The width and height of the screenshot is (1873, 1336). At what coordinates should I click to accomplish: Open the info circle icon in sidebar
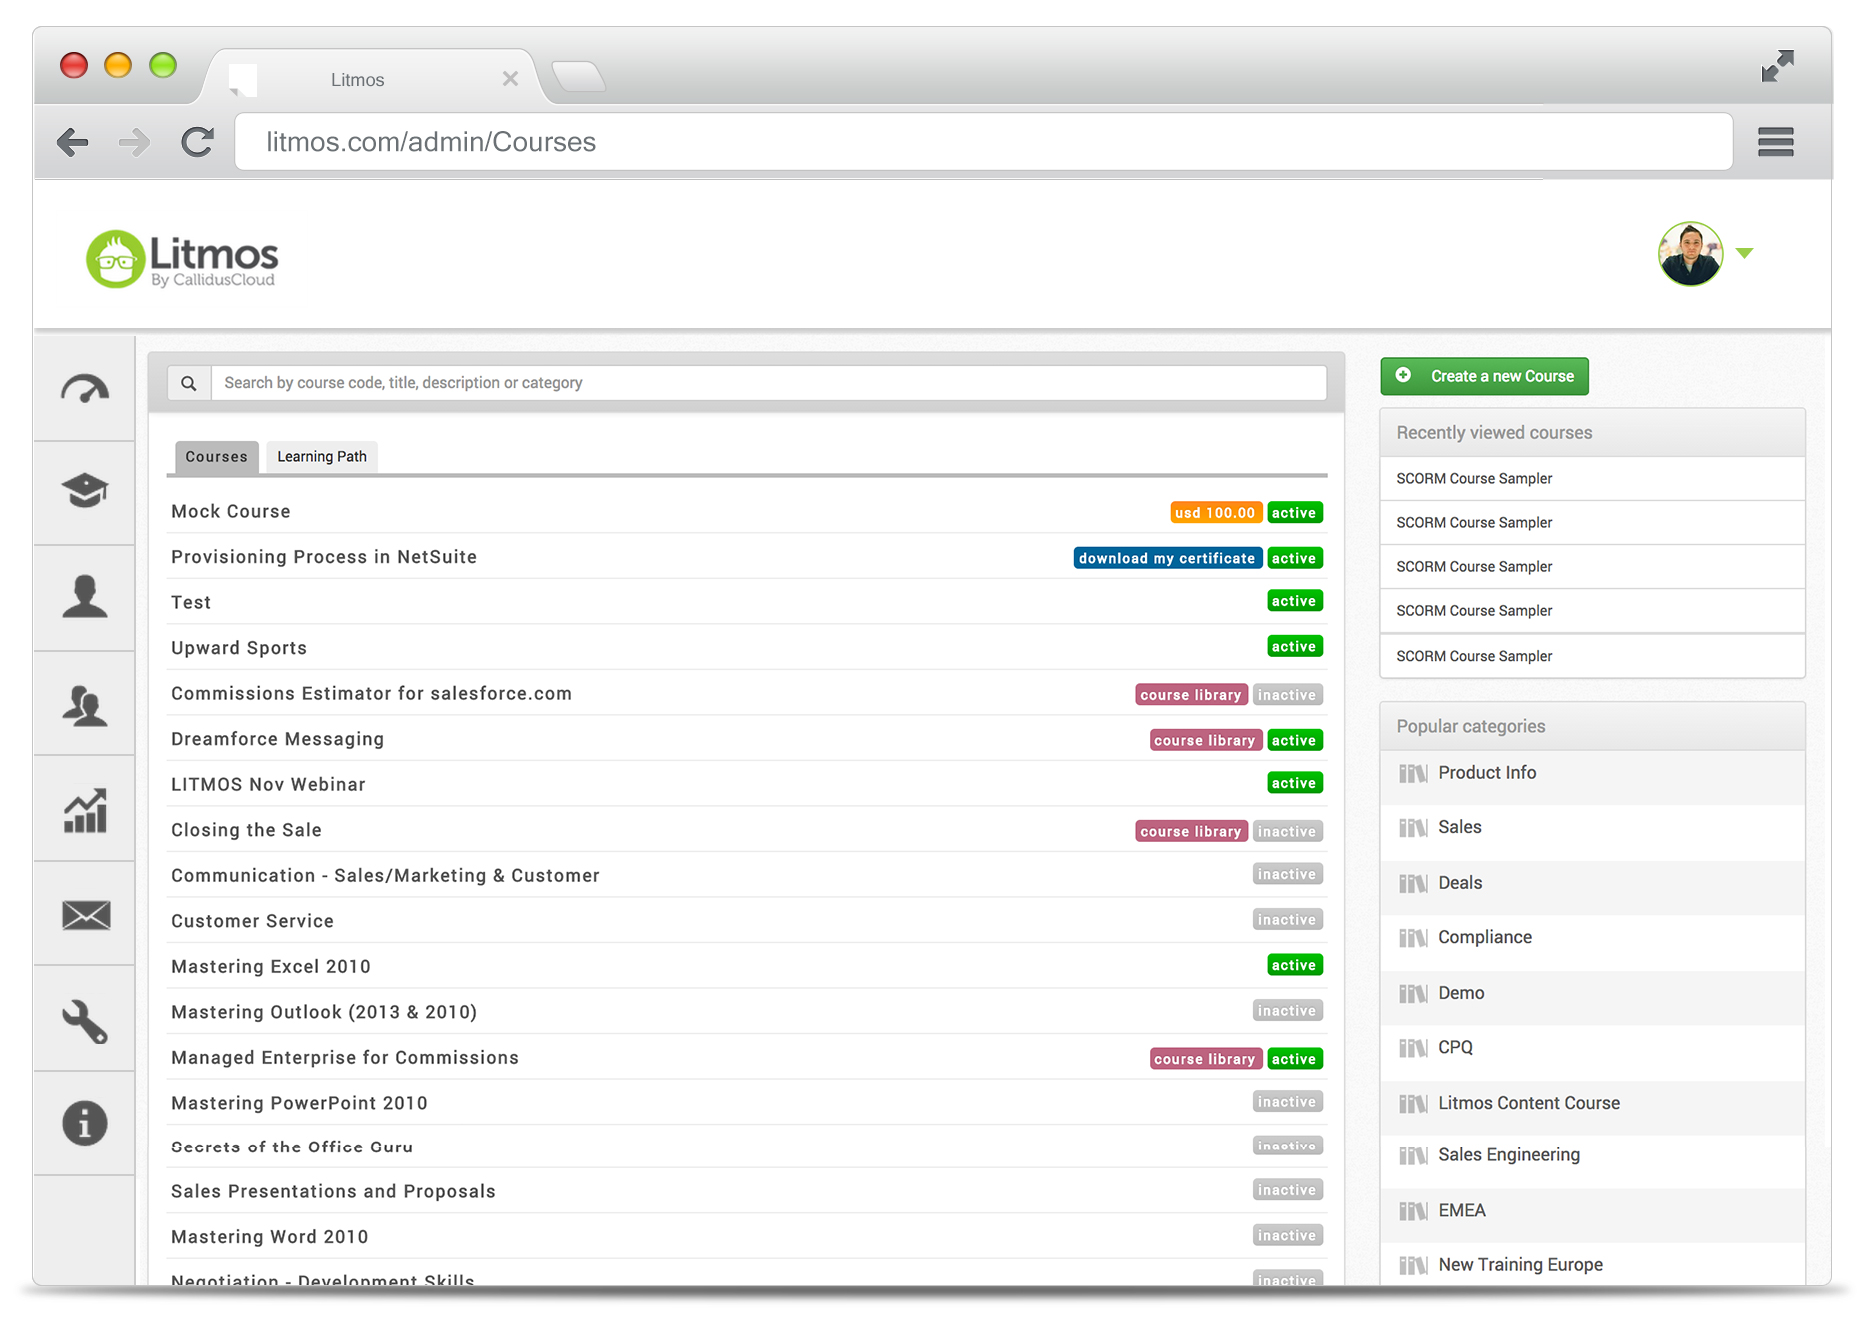coord(85,1123)
